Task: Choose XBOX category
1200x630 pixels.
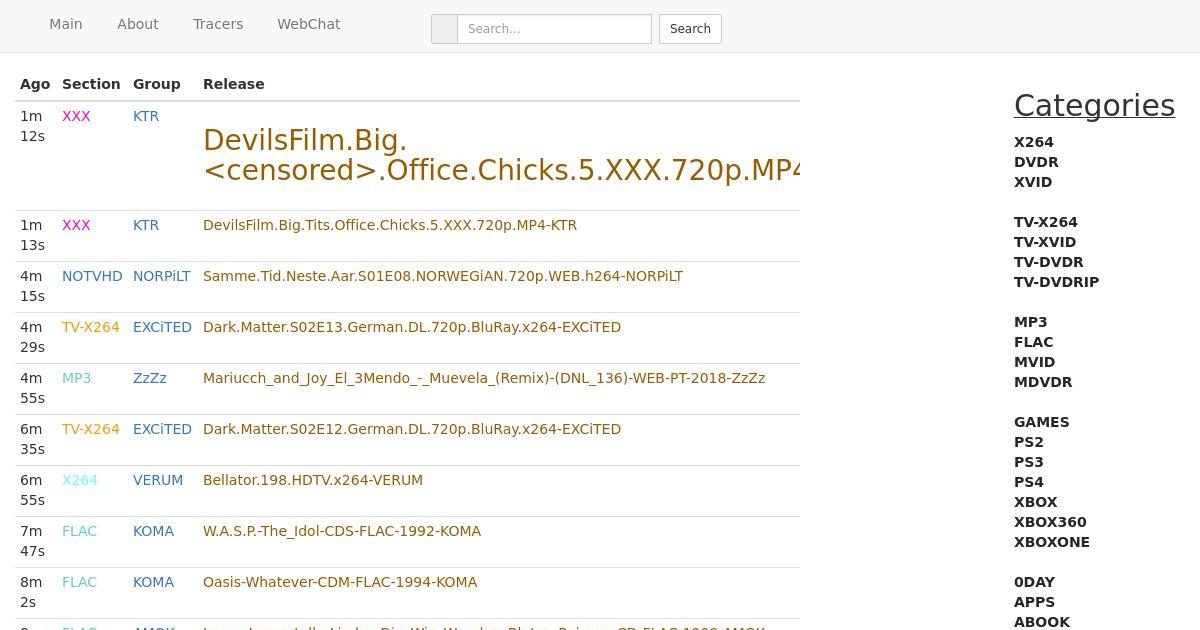Action: click(1036, 502)
